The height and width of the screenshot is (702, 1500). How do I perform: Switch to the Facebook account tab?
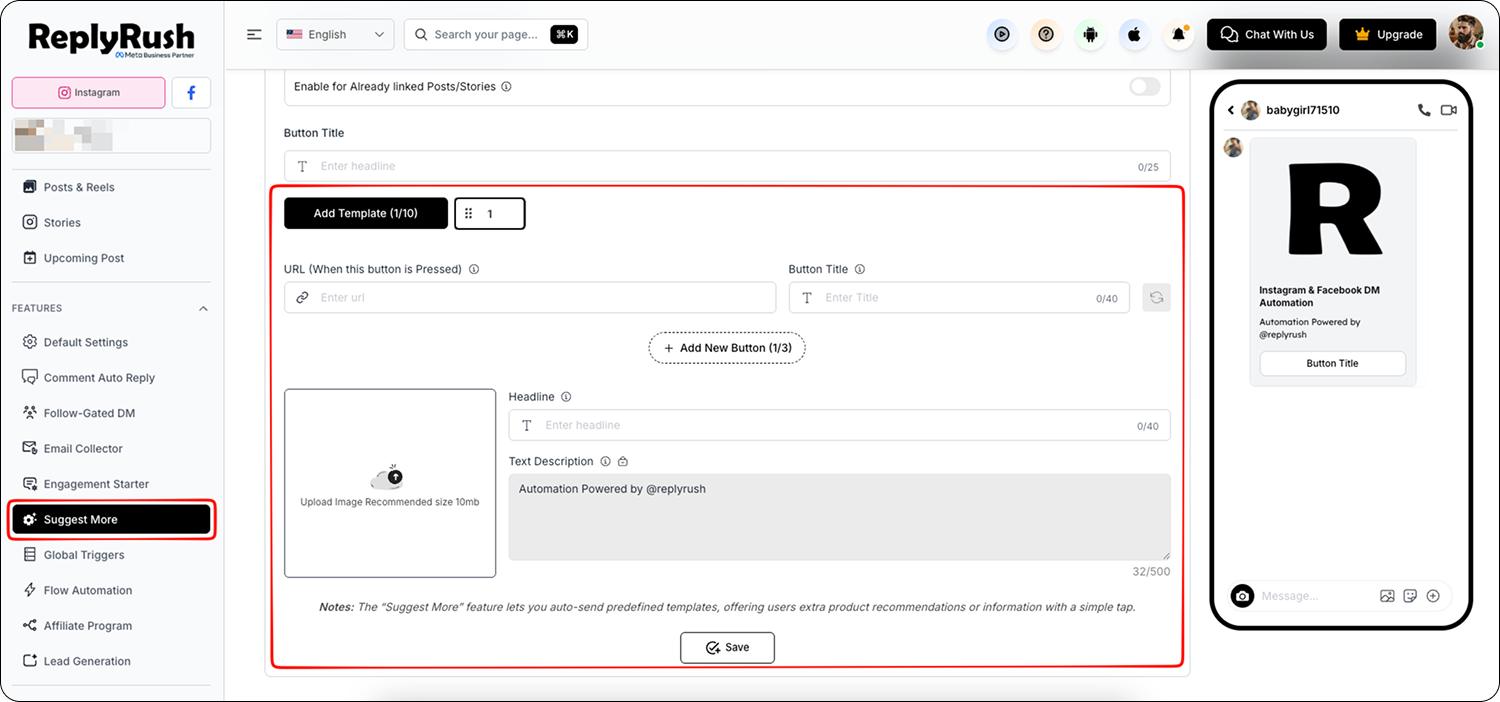[191, 92]
